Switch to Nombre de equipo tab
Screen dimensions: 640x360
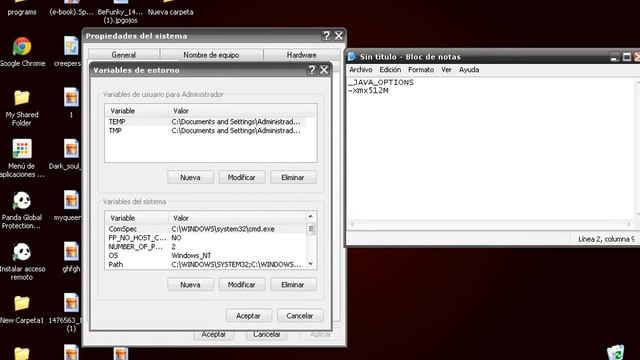coord(211,55)
